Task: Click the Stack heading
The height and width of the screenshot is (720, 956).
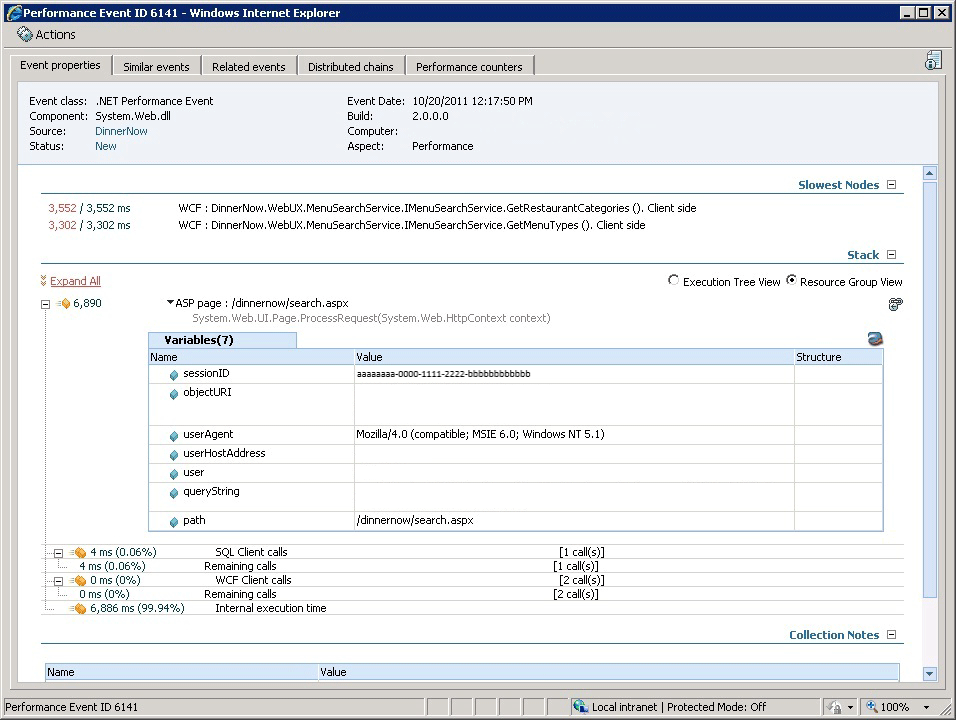Action: (x=863, y=255)
